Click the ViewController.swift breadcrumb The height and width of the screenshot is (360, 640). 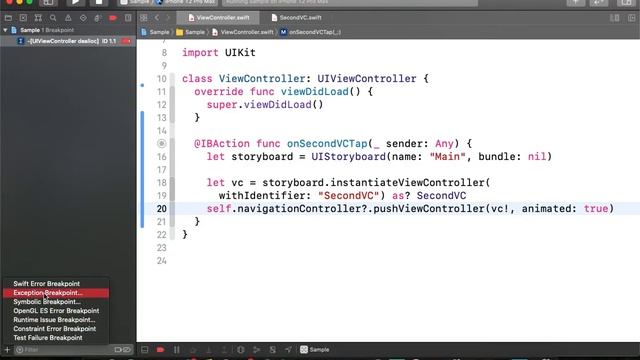coord(243,32)
